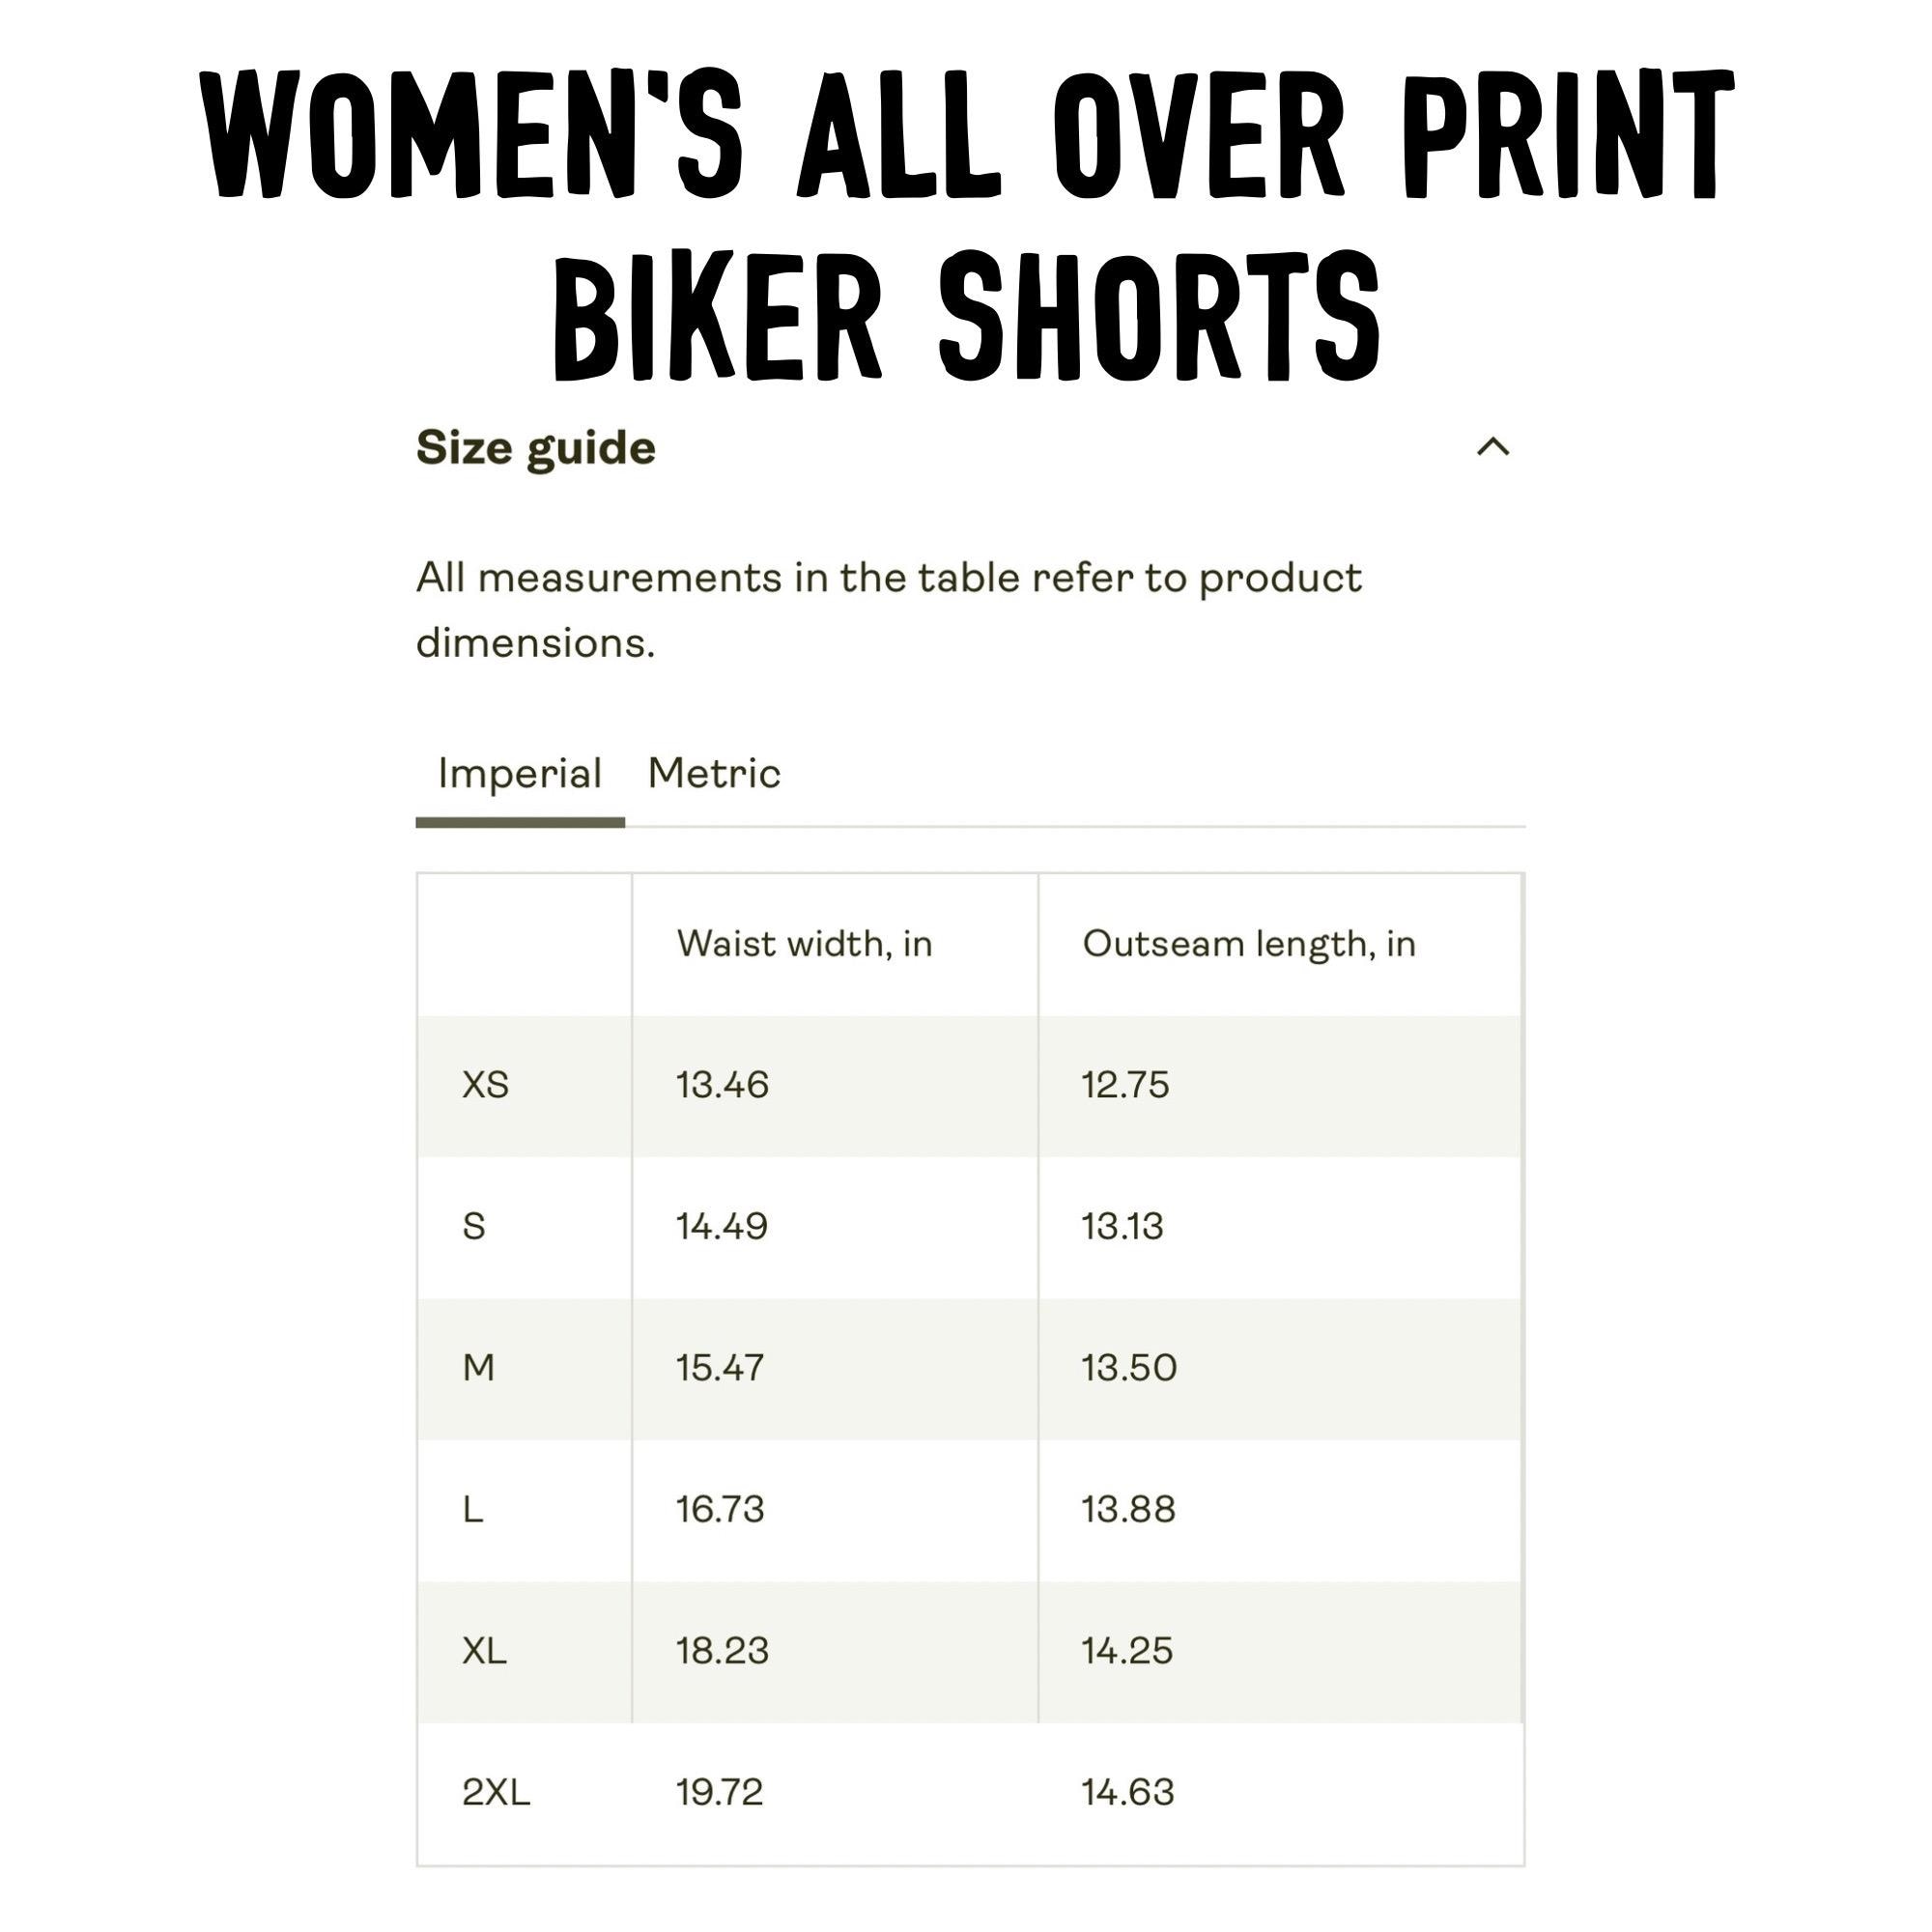
Task: Select the XS size row label
Action: coord(486,1085)
